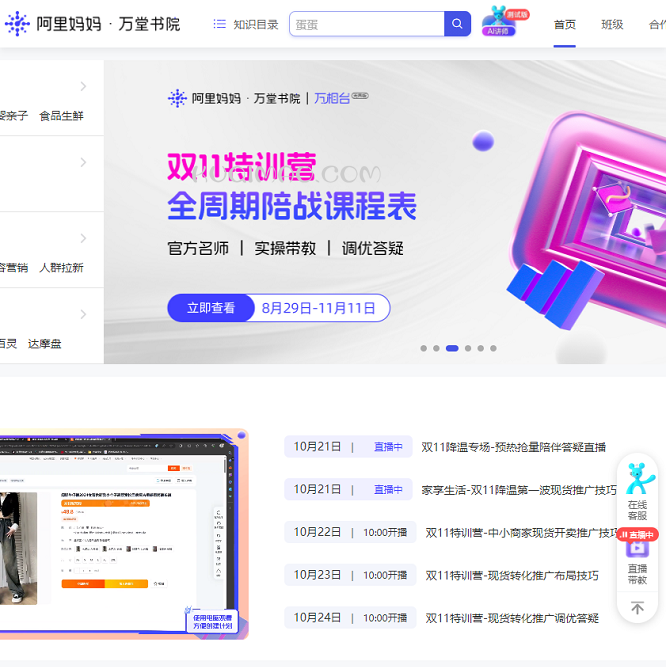This screenshot has height=667, width=666.
Task: Click the 使用电脑观看 note on thumbnail
Action: pos(212,622)
